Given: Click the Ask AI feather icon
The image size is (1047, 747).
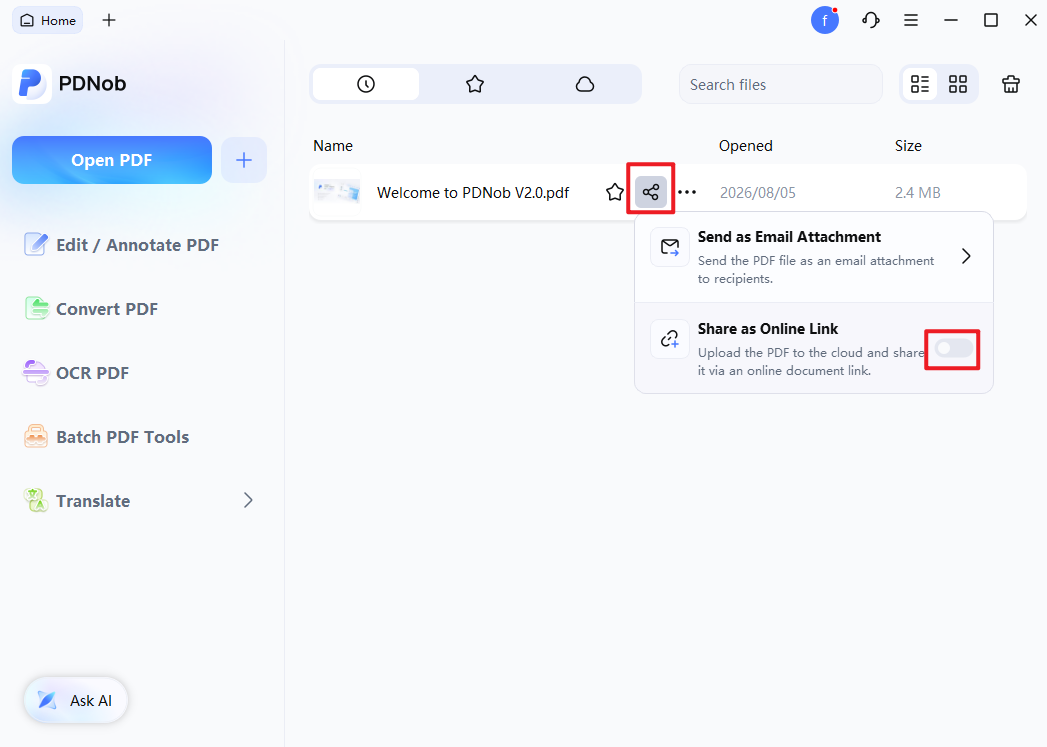Looking at the screenshot, I should point(47,700).
